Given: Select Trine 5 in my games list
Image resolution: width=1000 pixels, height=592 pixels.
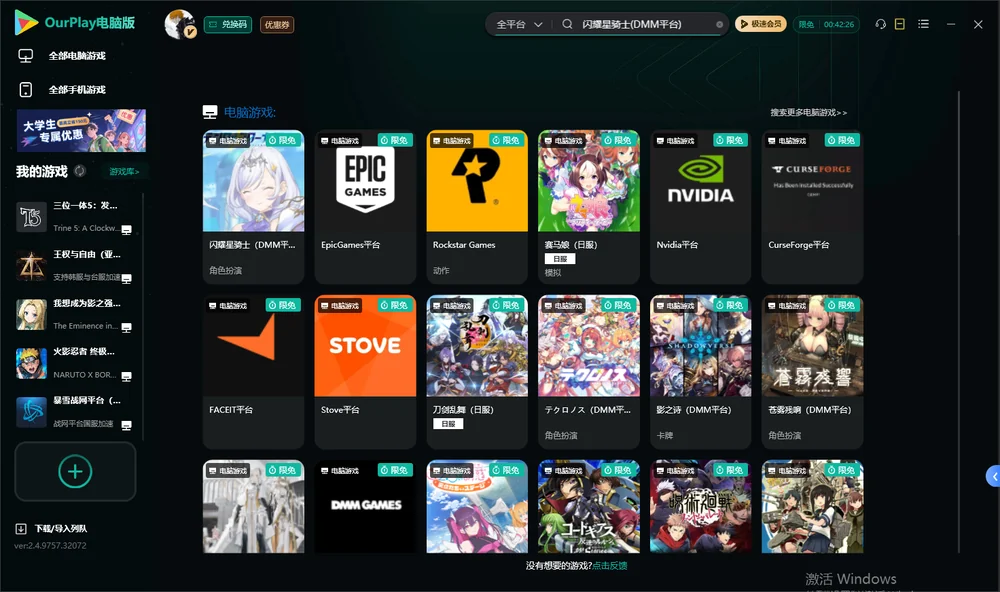Looking at the screenshot, I should coord(75,217).
